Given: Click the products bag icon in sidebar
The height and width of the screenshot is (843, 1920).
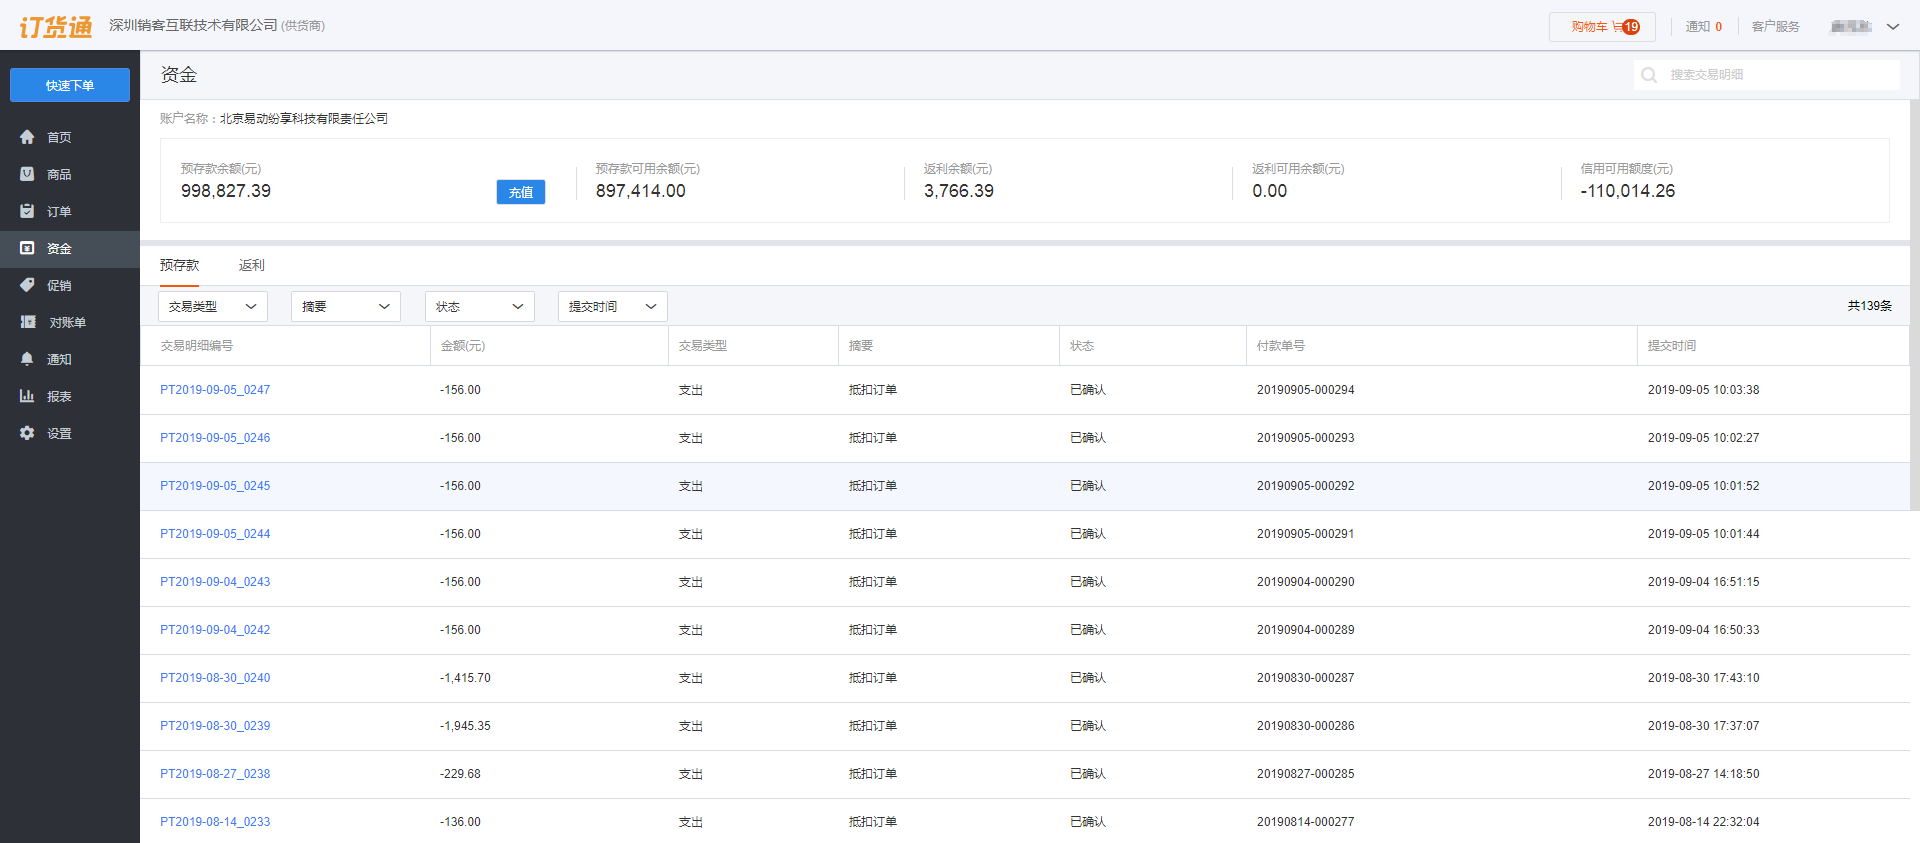Looking at the screenshot, I should (x=27, y=174).
